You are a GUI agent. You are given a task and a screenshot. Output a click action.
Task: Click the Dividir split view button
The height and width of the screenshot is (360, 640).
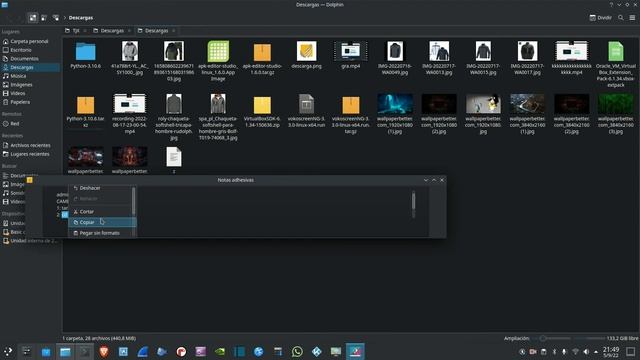(x=600, y=18)
